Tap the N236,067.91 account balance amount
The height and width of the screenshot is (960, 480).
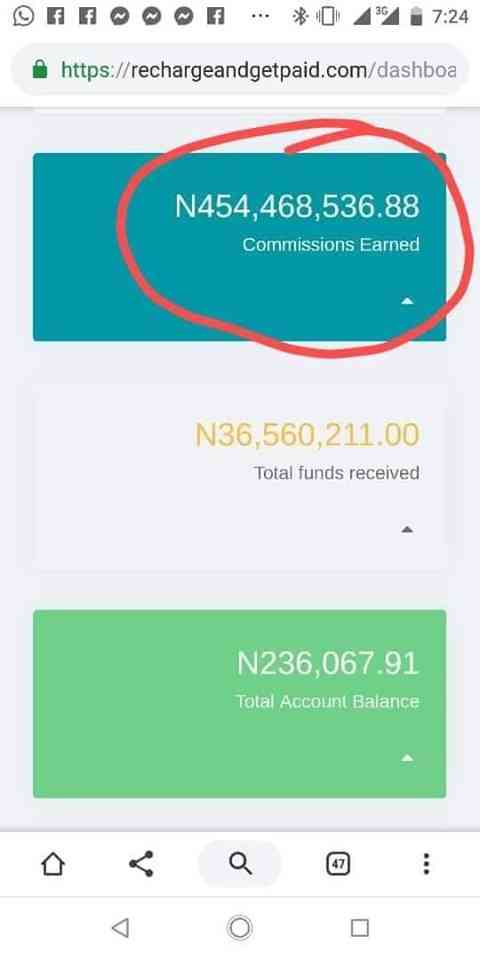tap(328, 664)
